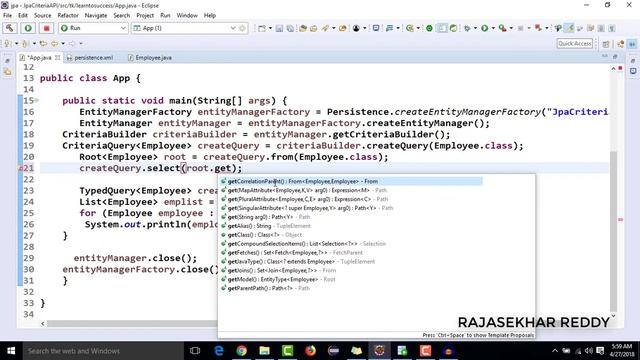
Task: Open Firefox from taskbar
Action: click(x=311, y=351)
